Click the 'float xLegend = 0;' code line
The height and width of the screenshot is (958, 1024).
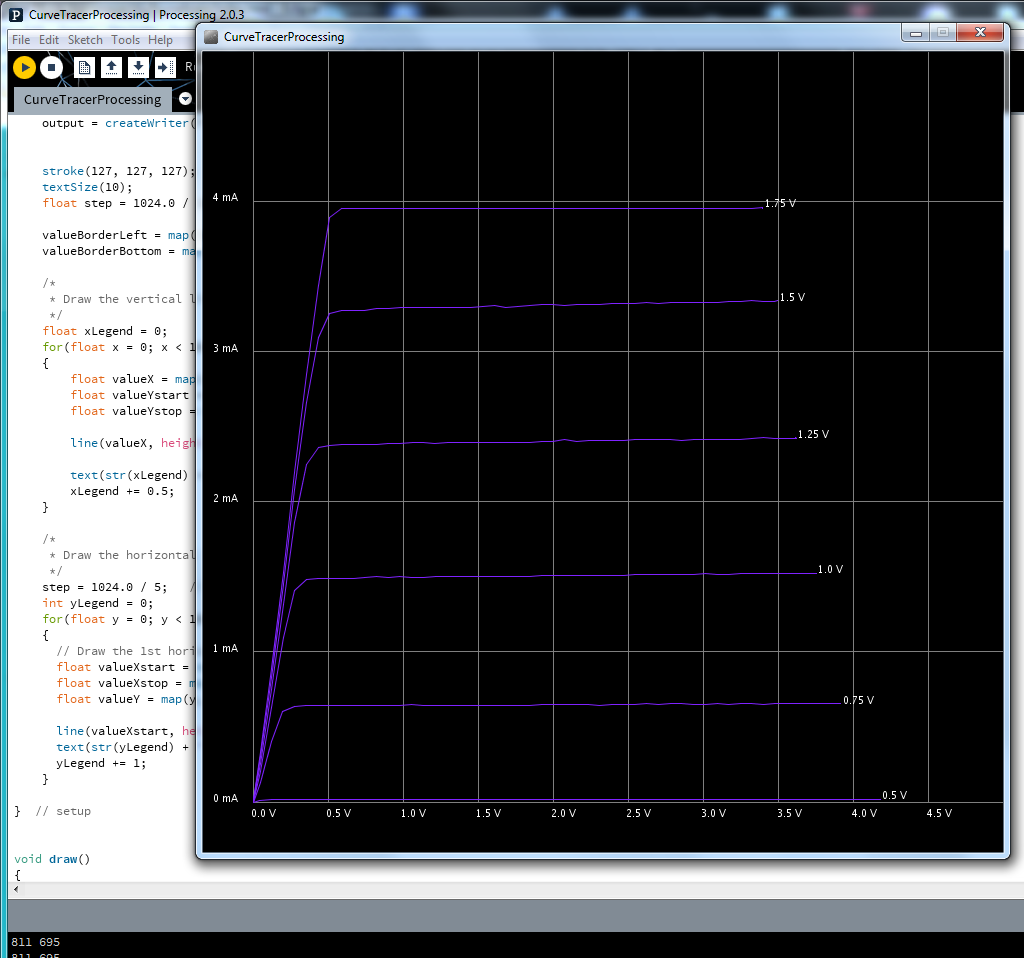coord(104,331)
